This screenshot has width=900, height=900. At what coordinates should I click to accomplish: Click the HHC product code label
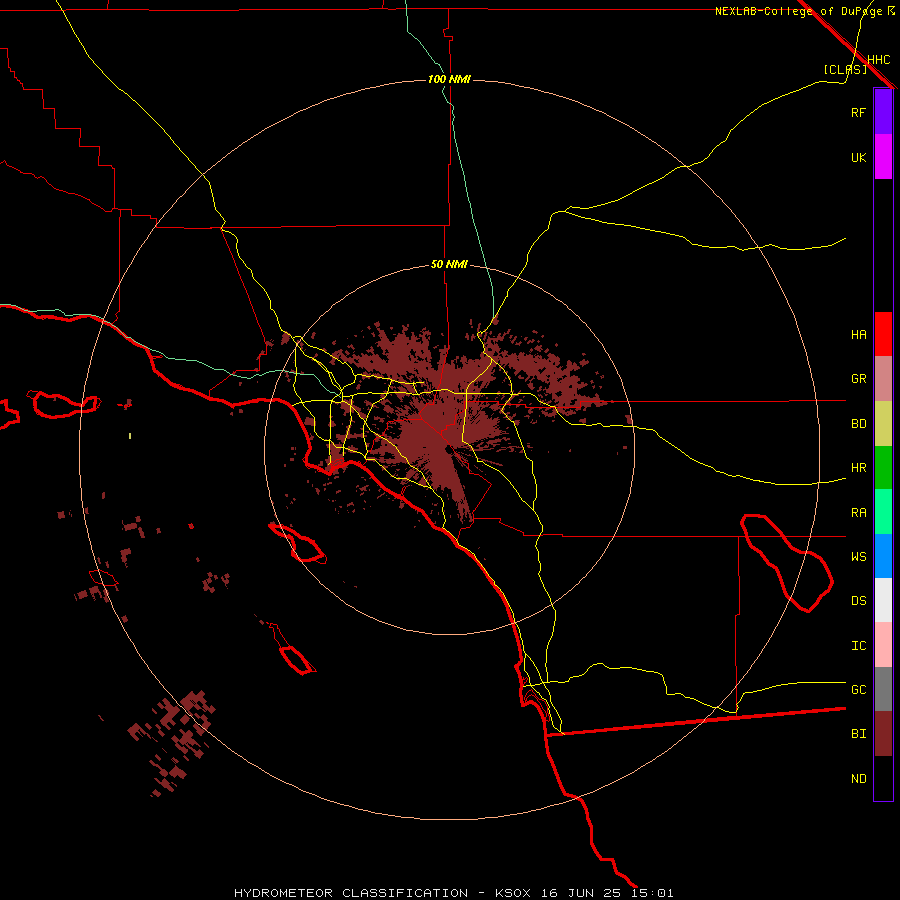(878, 59)
